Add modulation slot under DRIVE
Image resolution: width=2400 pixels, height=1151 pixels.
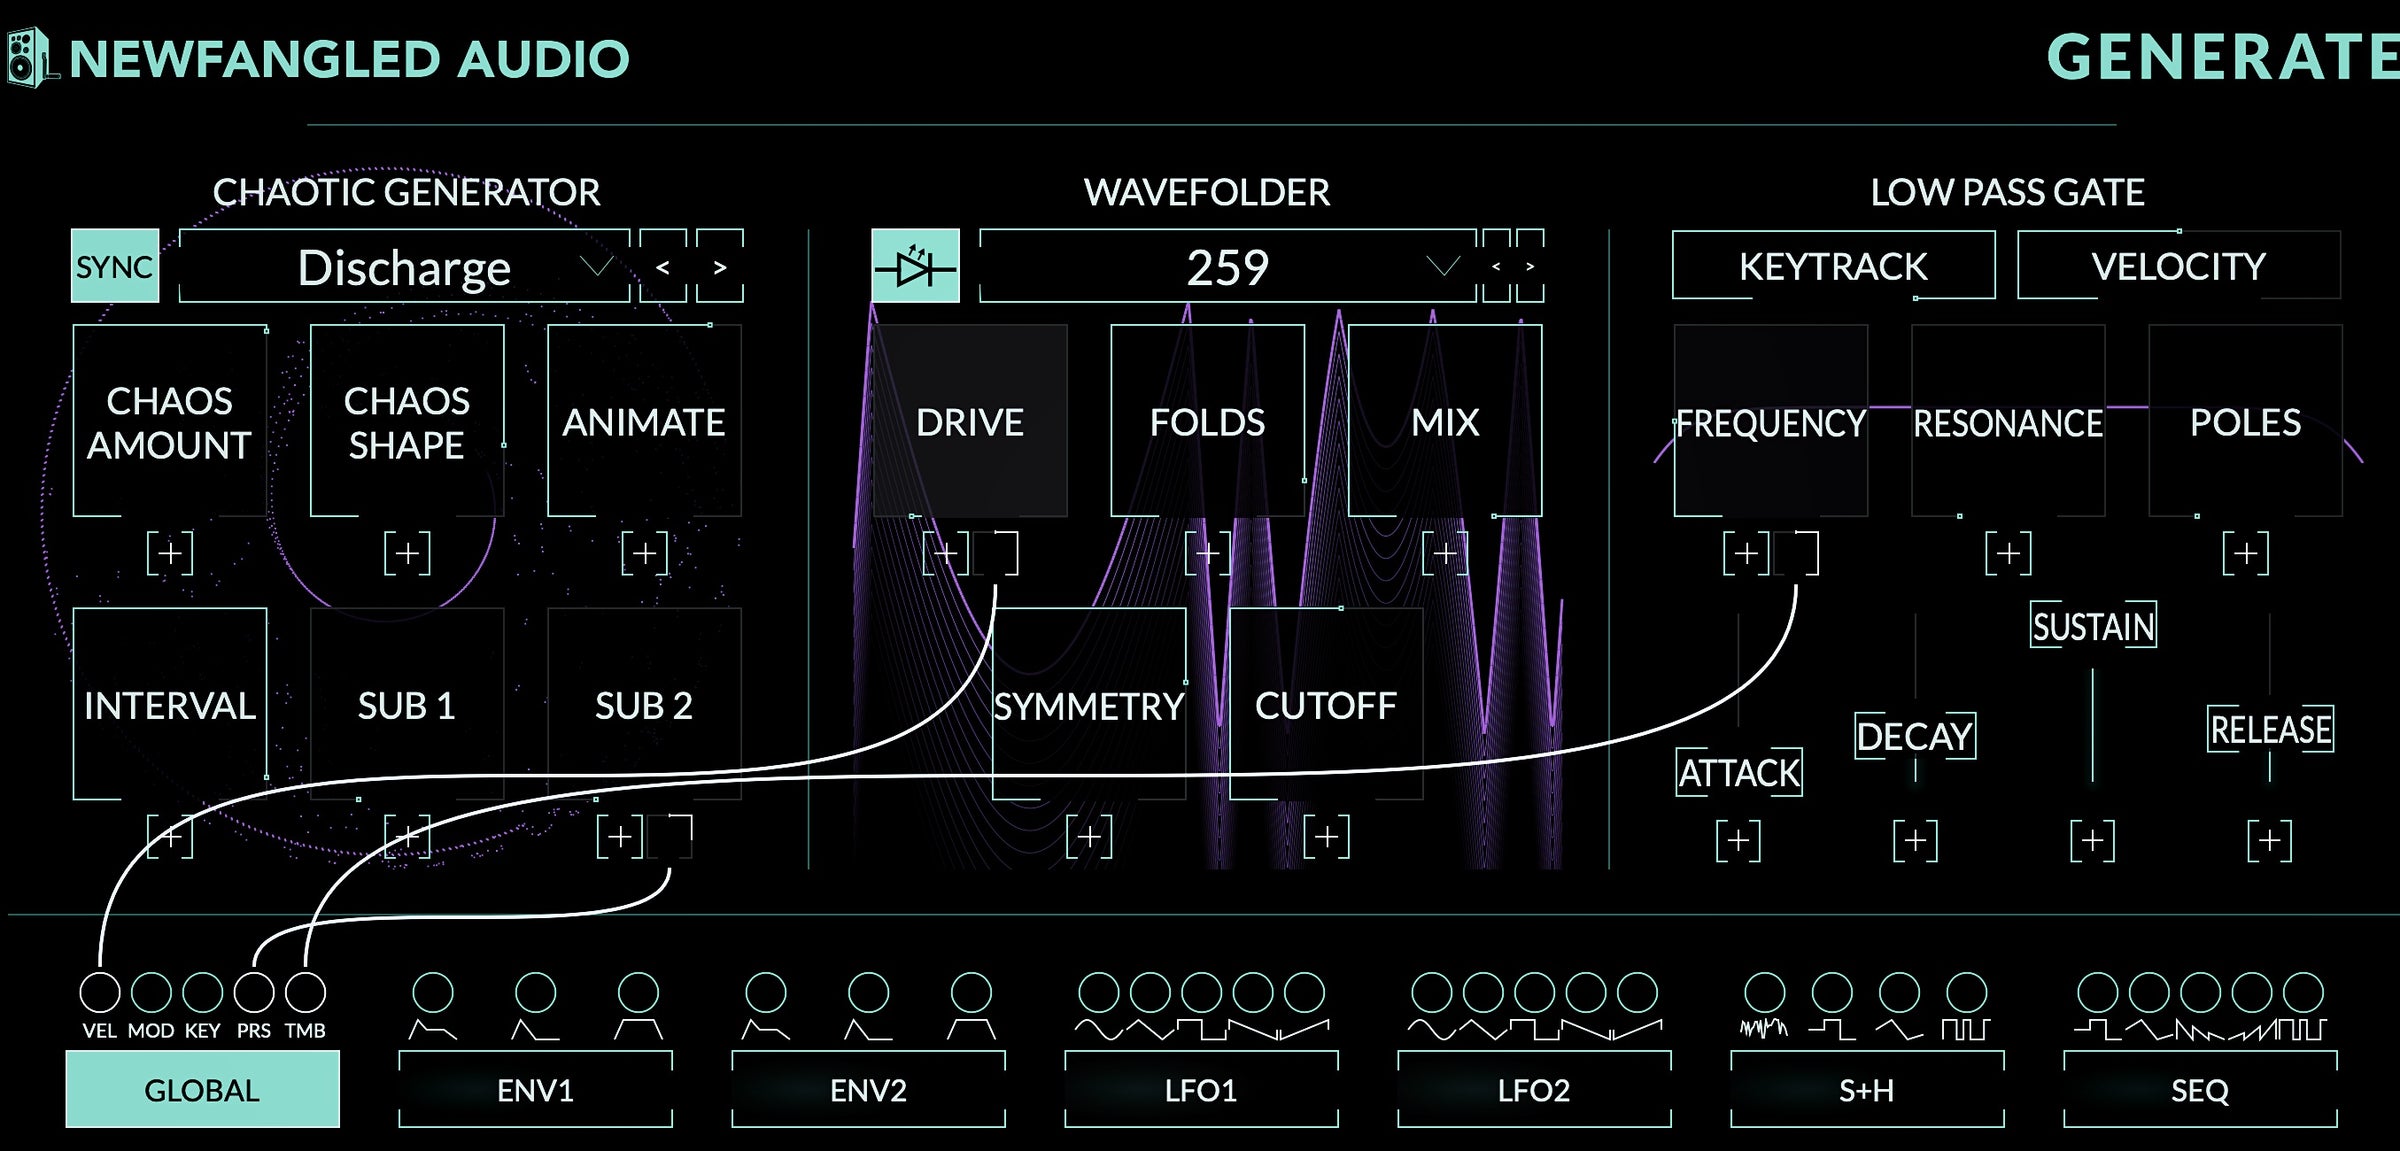point(945,553)
